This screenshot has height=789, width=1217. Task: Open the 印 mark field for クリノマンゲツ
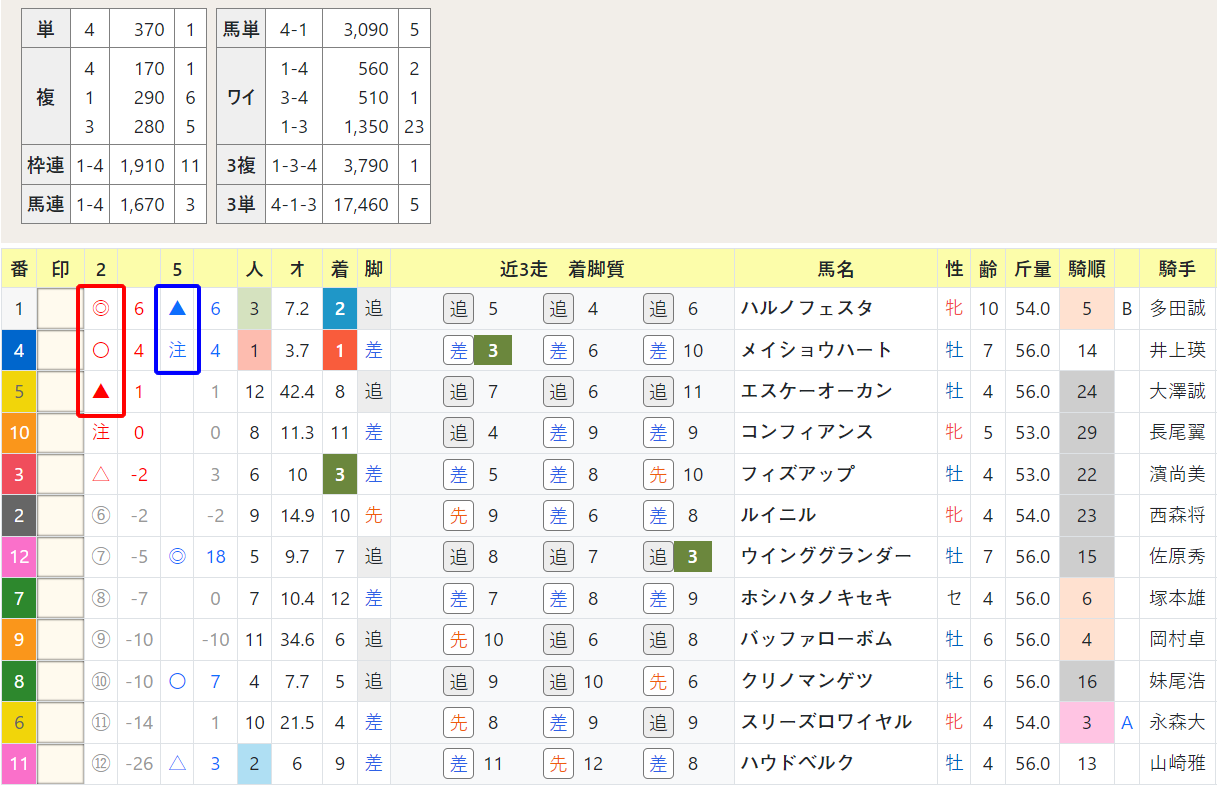(x=60, y=681)
